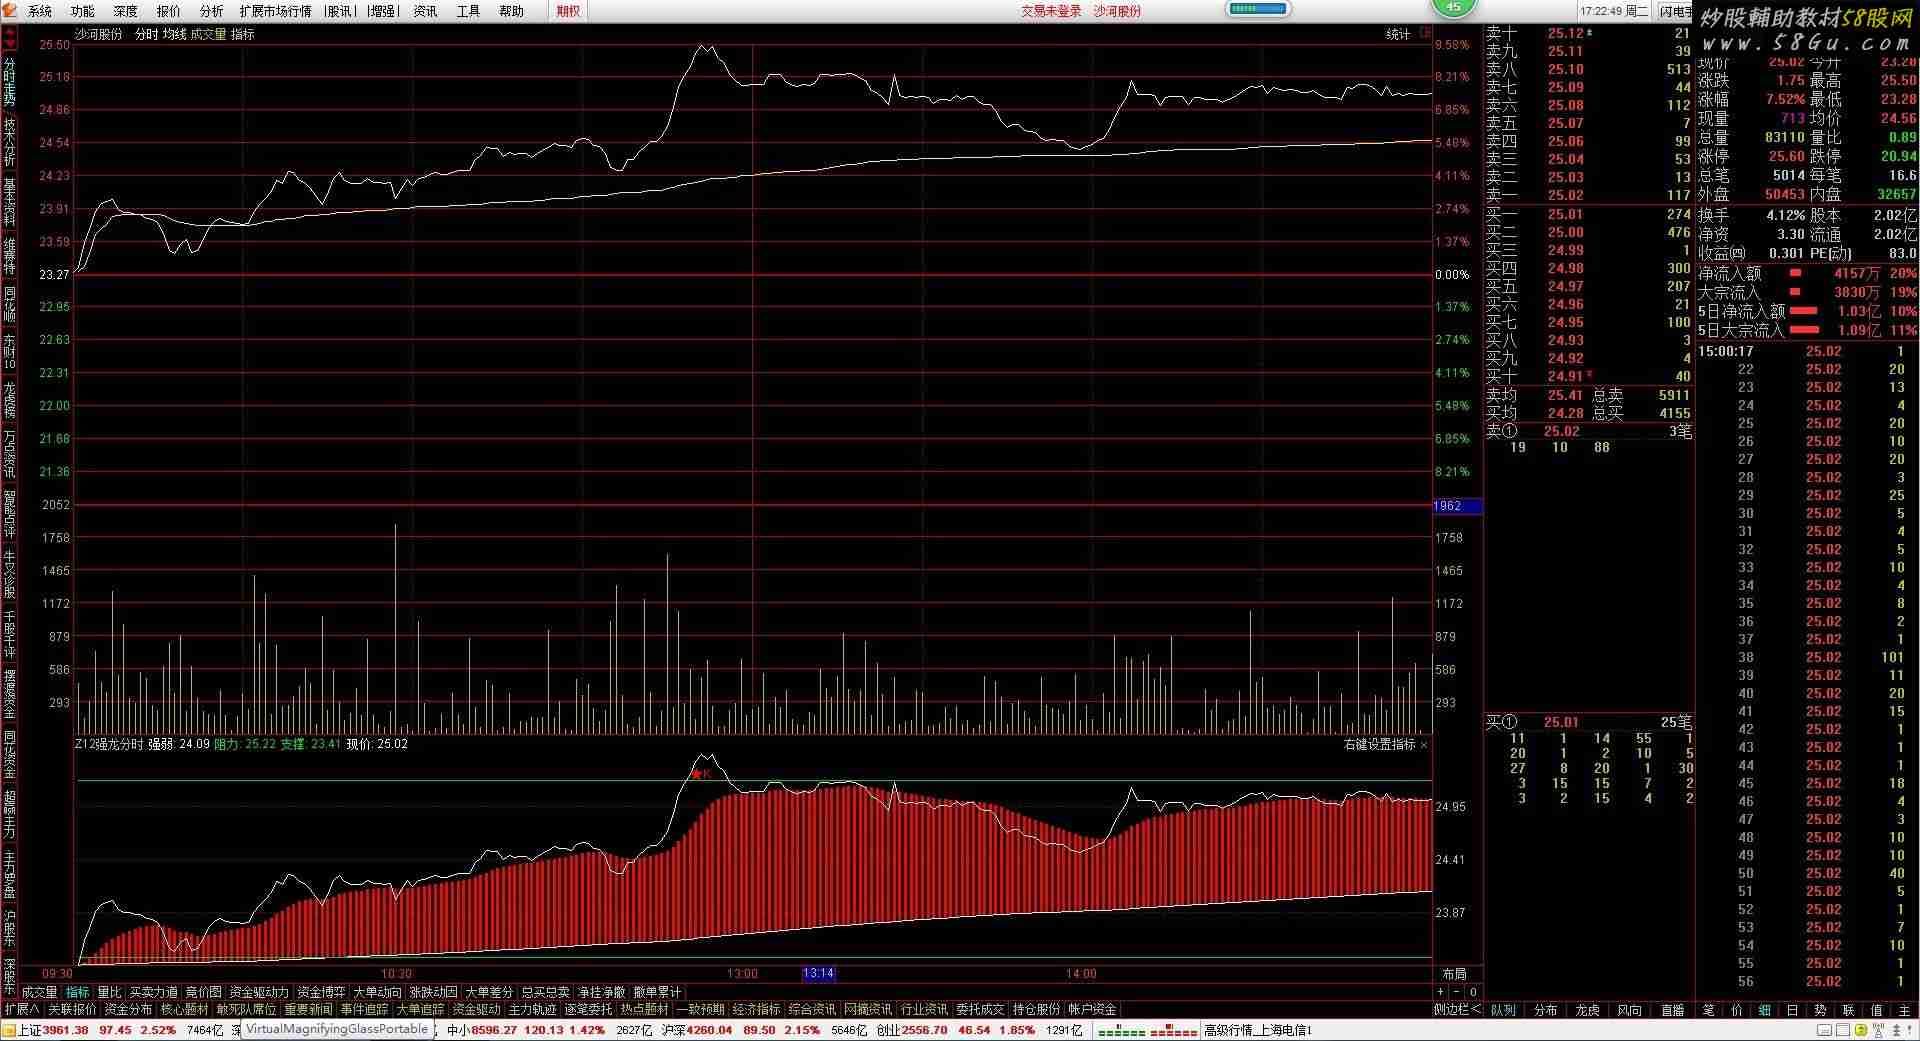
Task: Select the 势 tab in the tick panel
Action: tap(1820, 1010)
